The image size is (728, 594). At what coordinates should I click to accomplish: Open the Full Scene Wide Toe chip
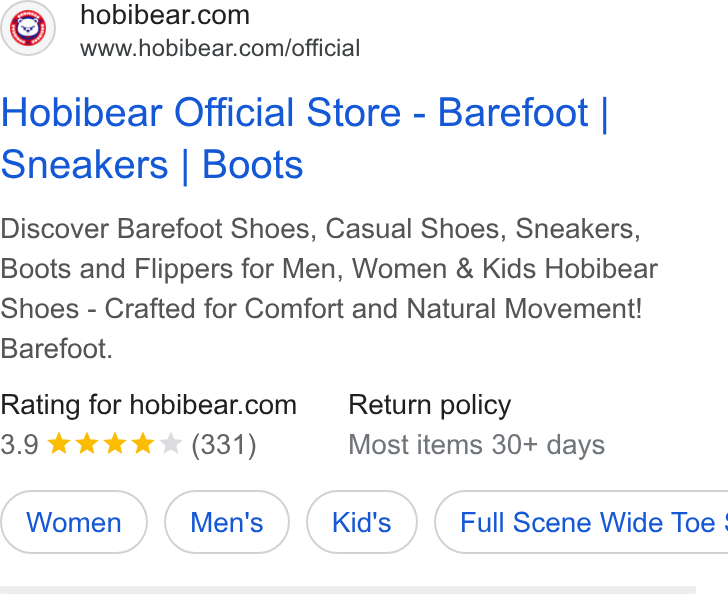pos(581,522)
